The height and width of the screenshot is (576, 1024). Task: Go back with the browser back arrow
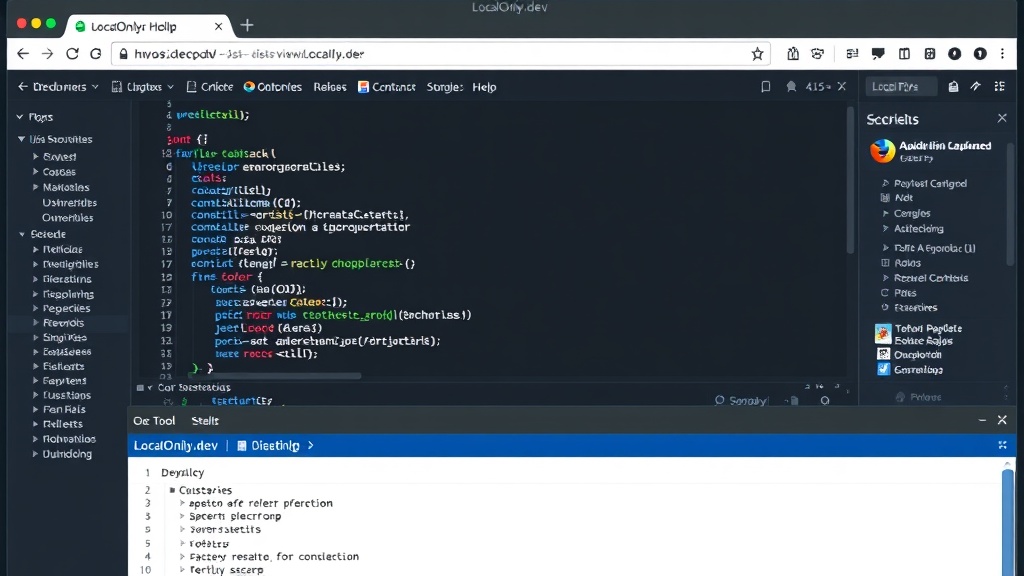23,54
